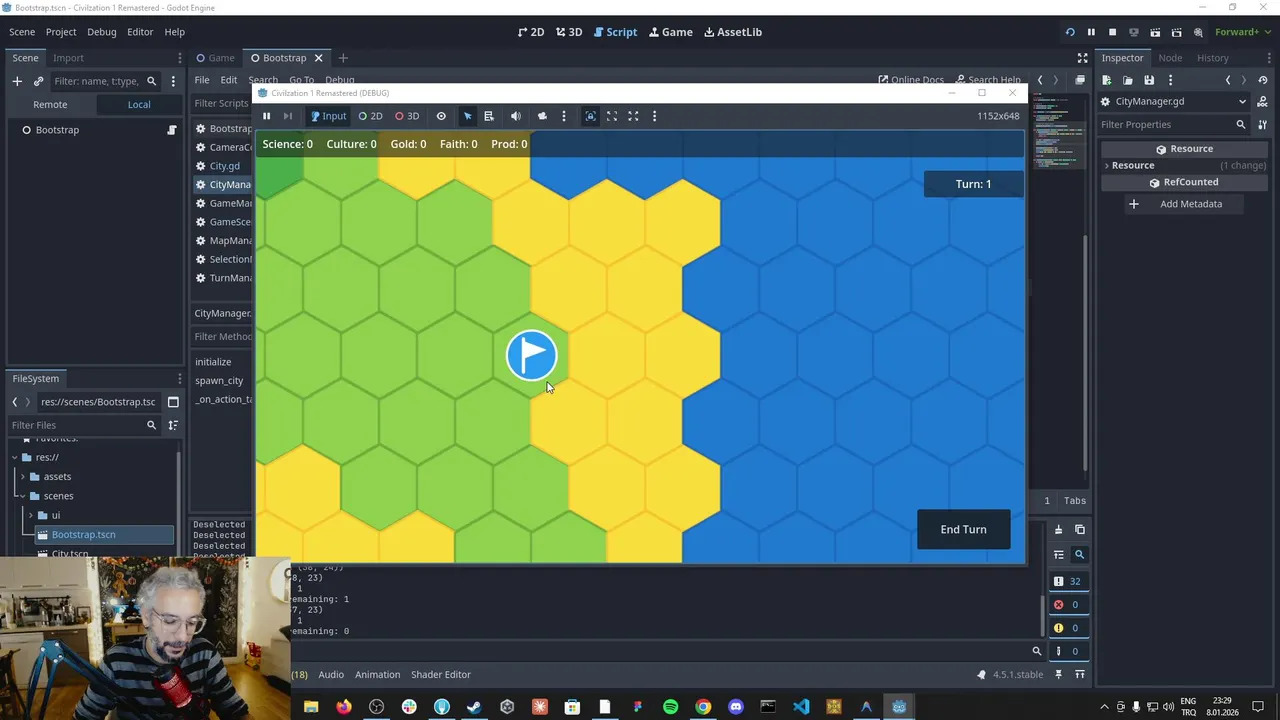Switch to 3D workspace in top bar
The height and width of the screenshot is (720, 1280).
coord(569,32)
